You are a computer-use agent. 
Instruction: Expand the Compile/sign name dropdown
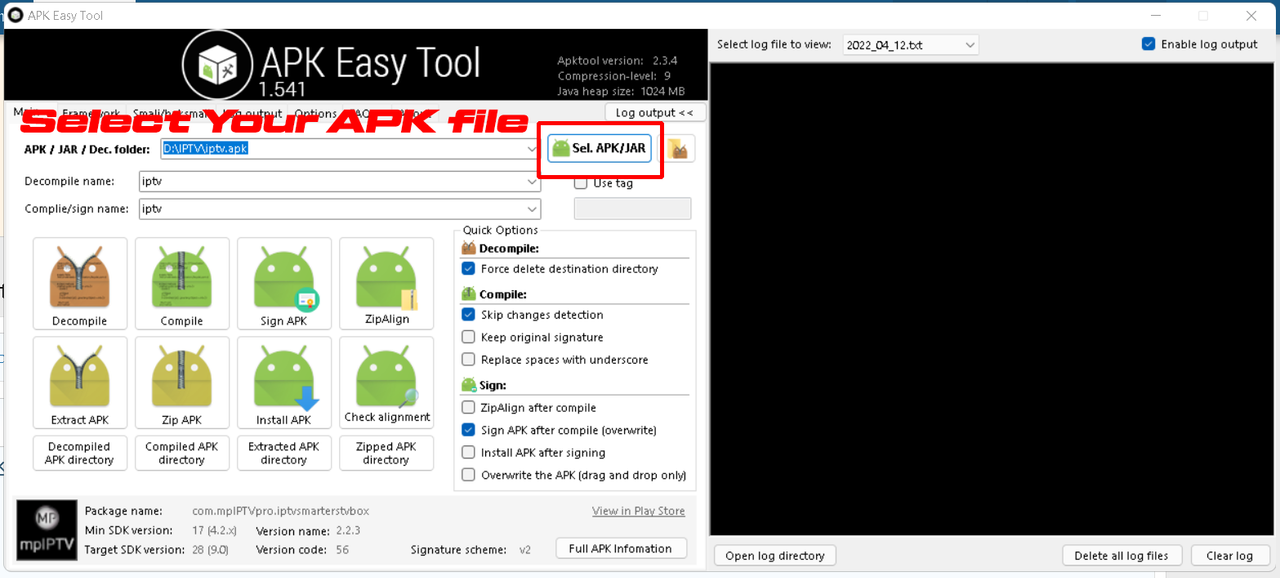click(x=532, y=209)
